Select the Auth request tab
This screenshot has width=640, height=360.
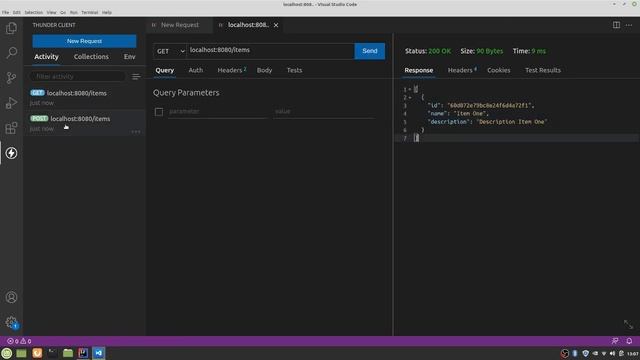[x=196, y=70]
